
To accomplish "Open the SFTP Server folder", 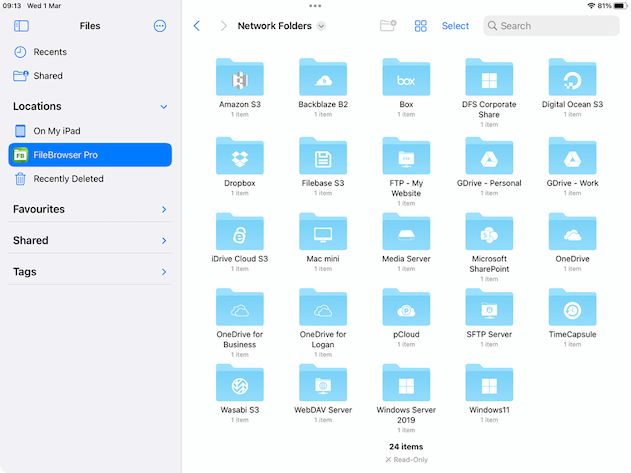I will [x=489, y=307].
